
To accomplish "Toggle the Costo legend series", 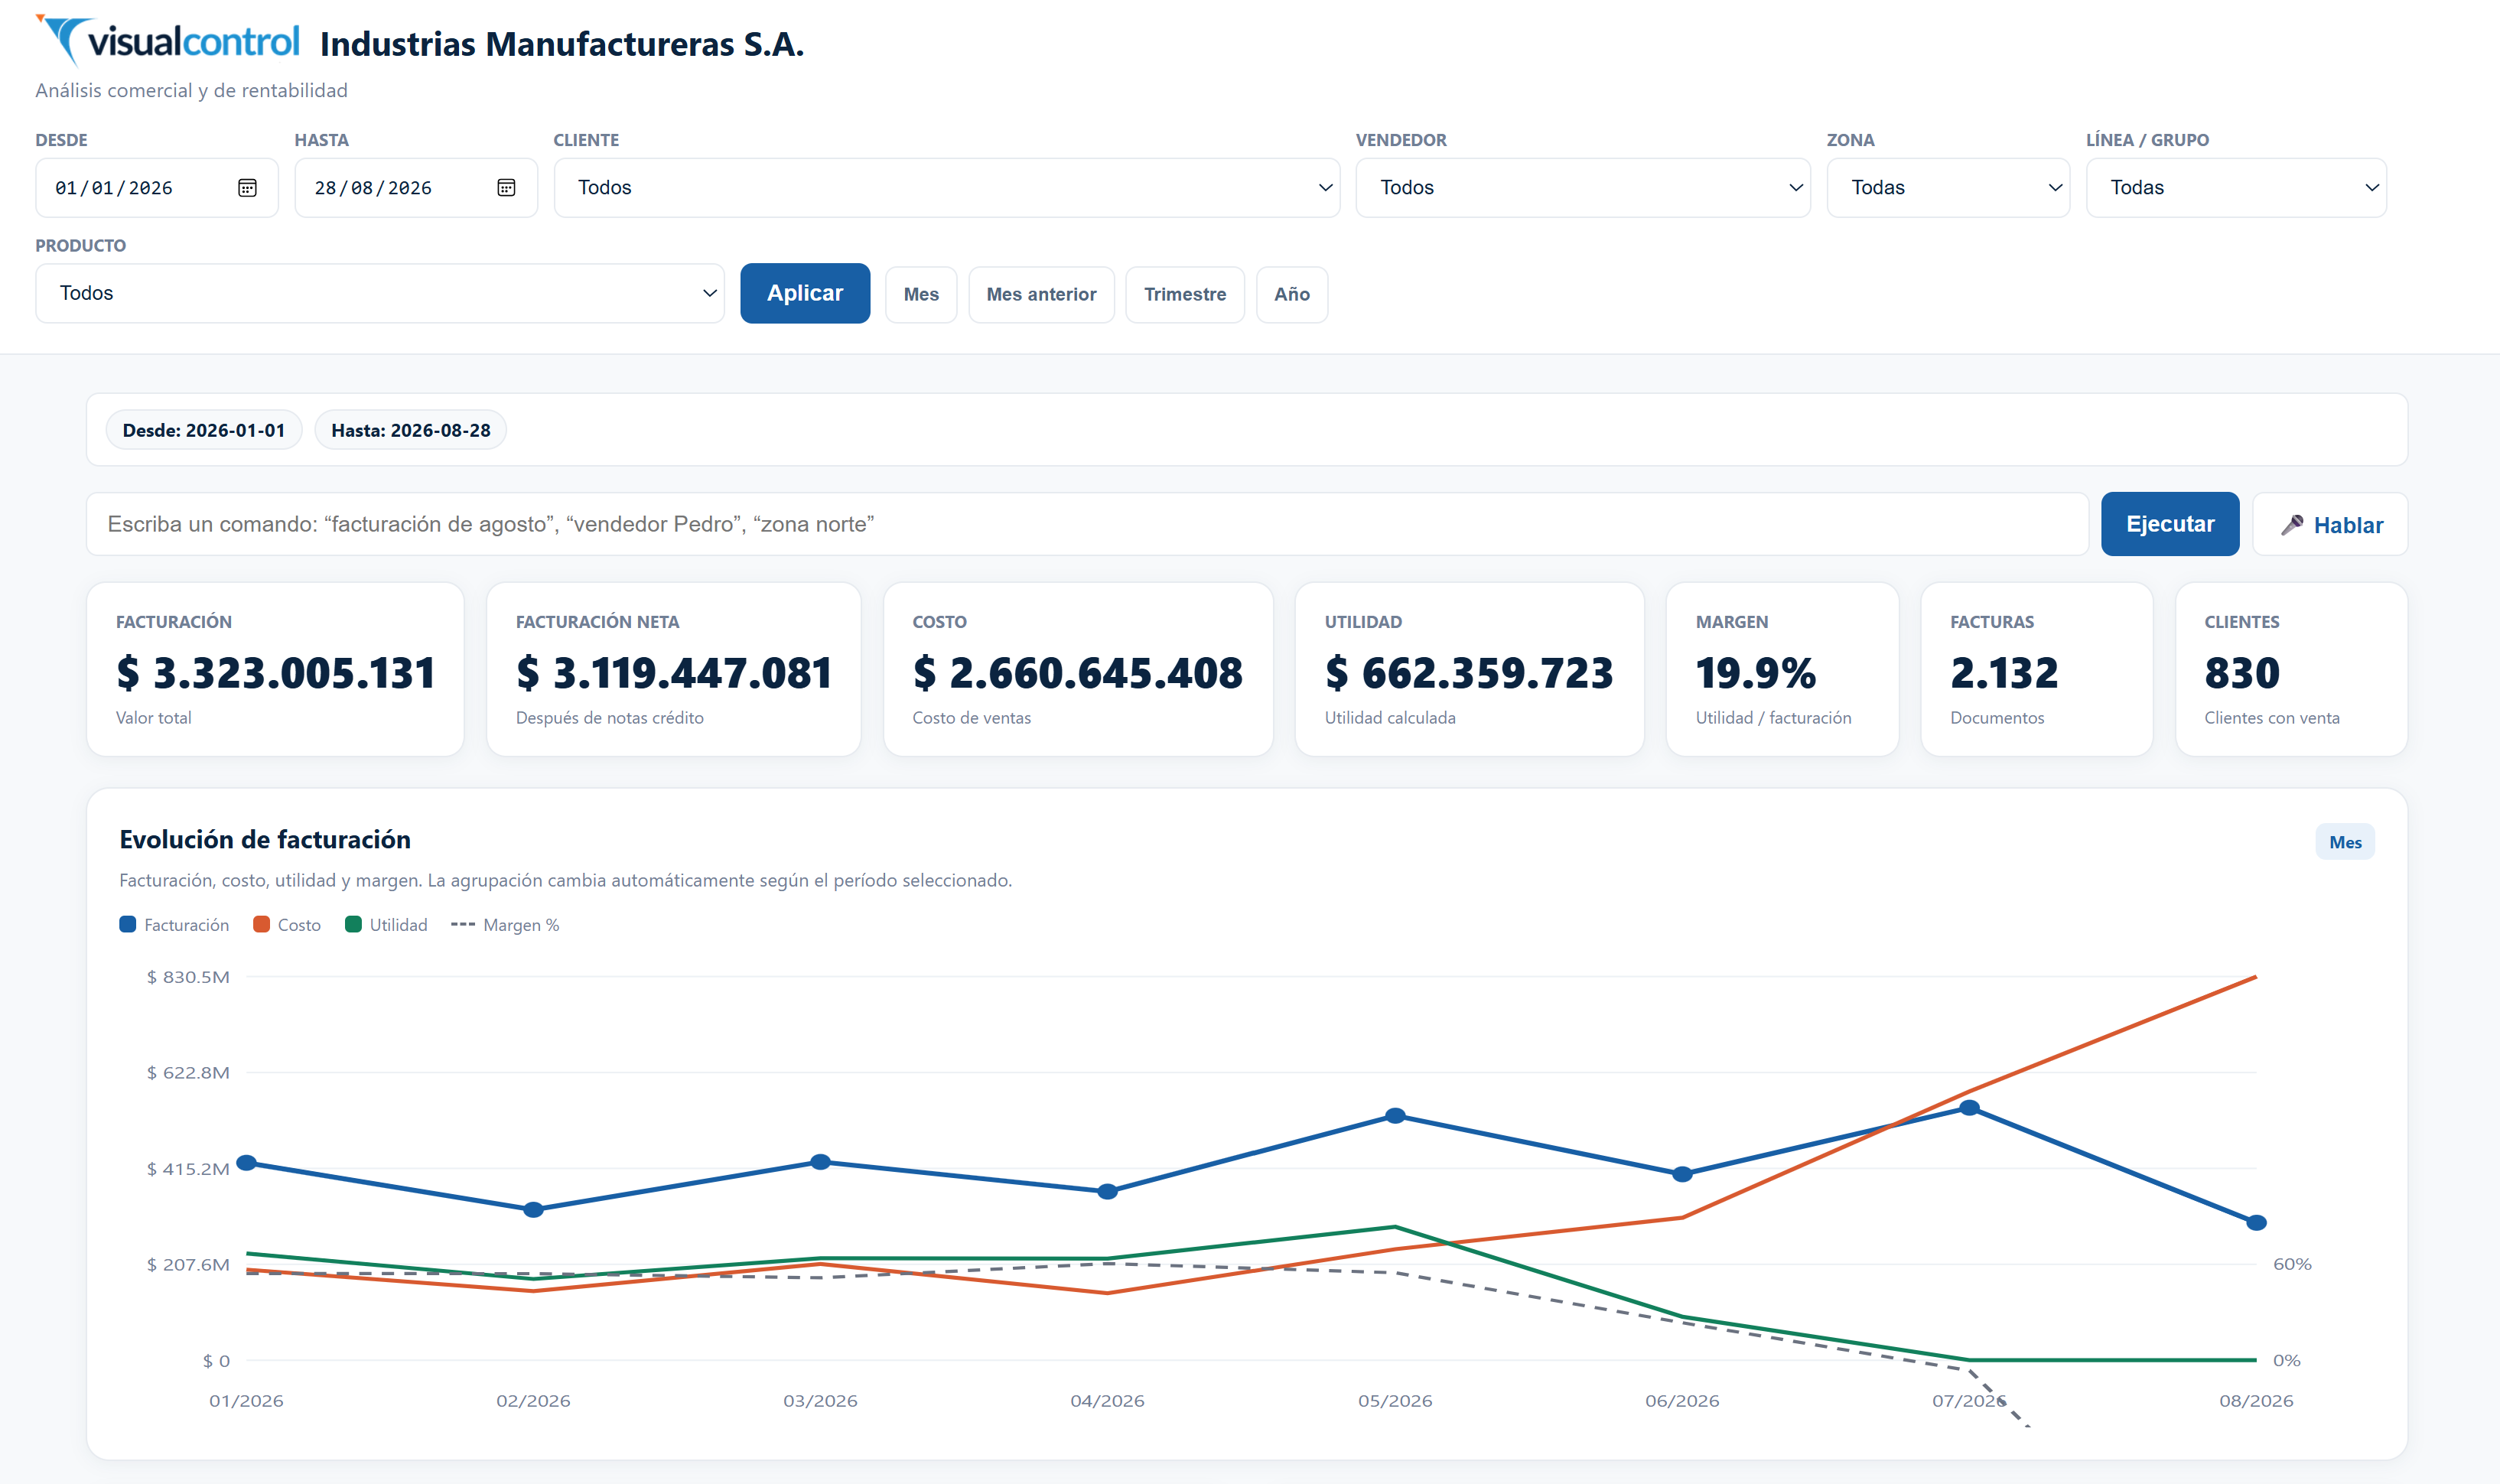I will (287, 925).
